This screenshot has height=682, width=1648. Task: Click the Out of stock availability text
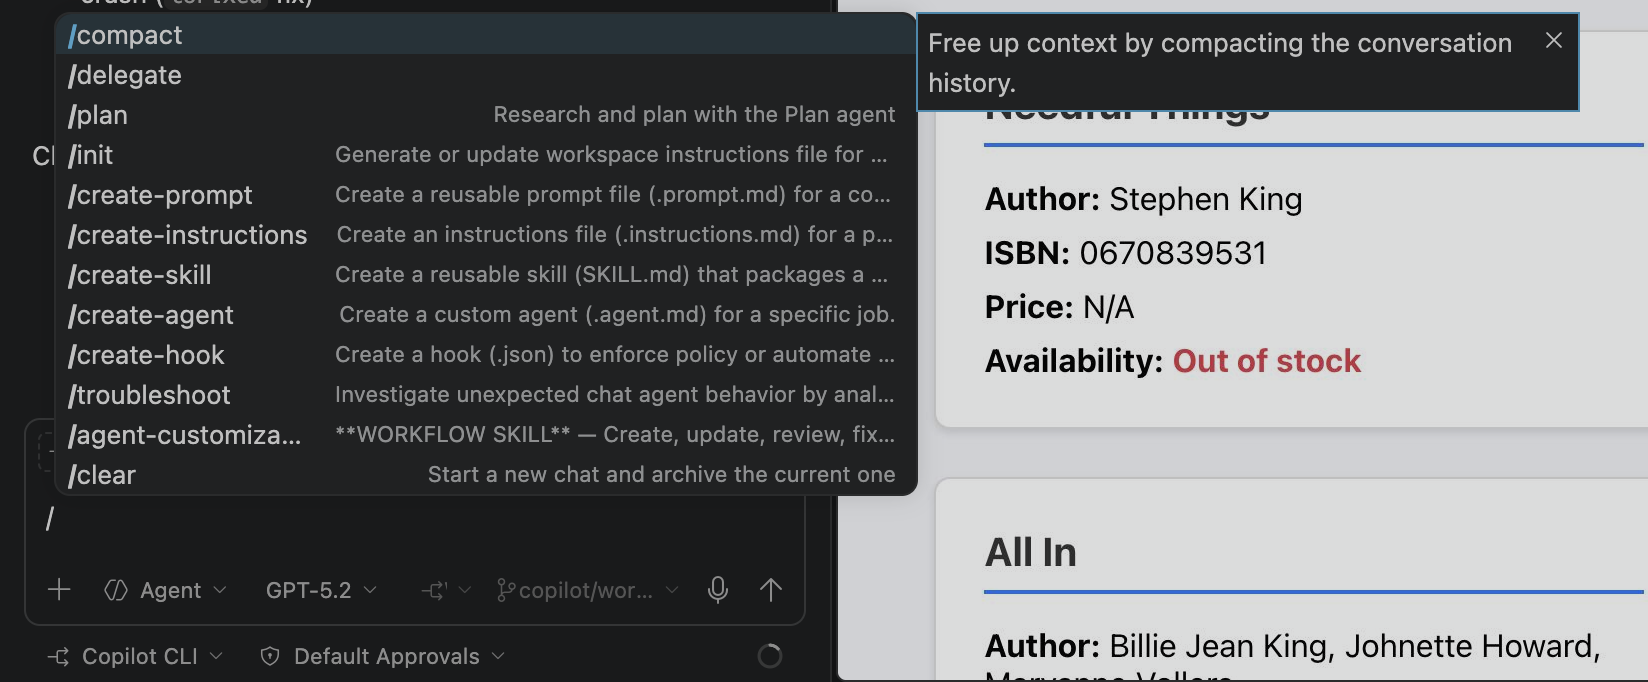(1266, 361)
